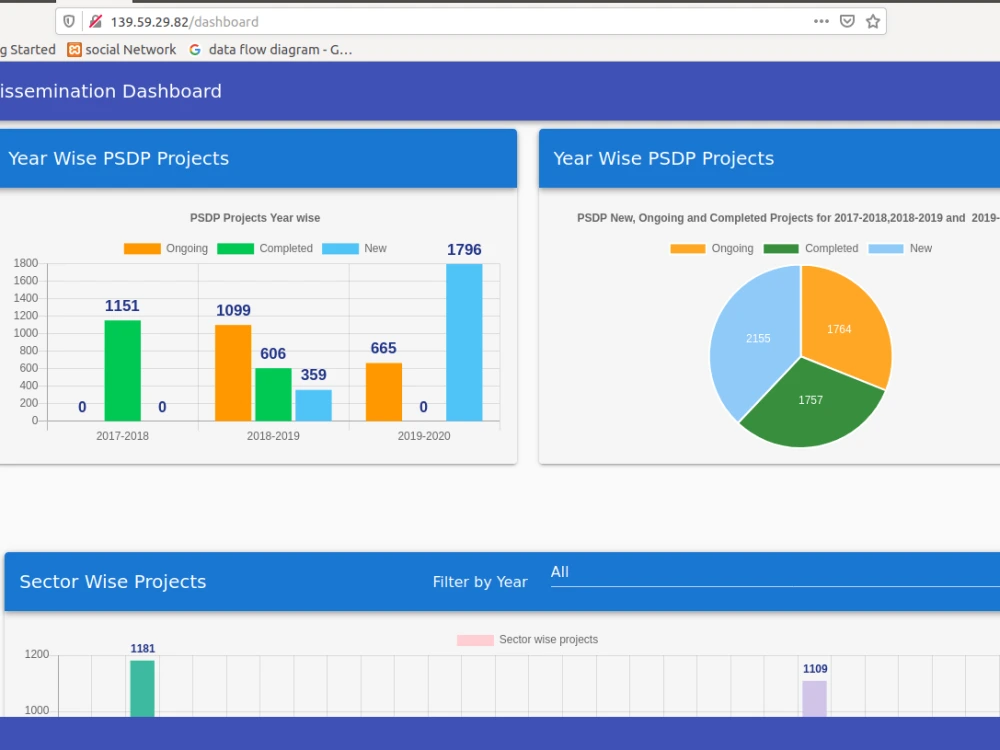Screen dimensions: 1000x750
Task: Click the PSDP Projects Year wise chart title
Action: click(x=255, y=218)
